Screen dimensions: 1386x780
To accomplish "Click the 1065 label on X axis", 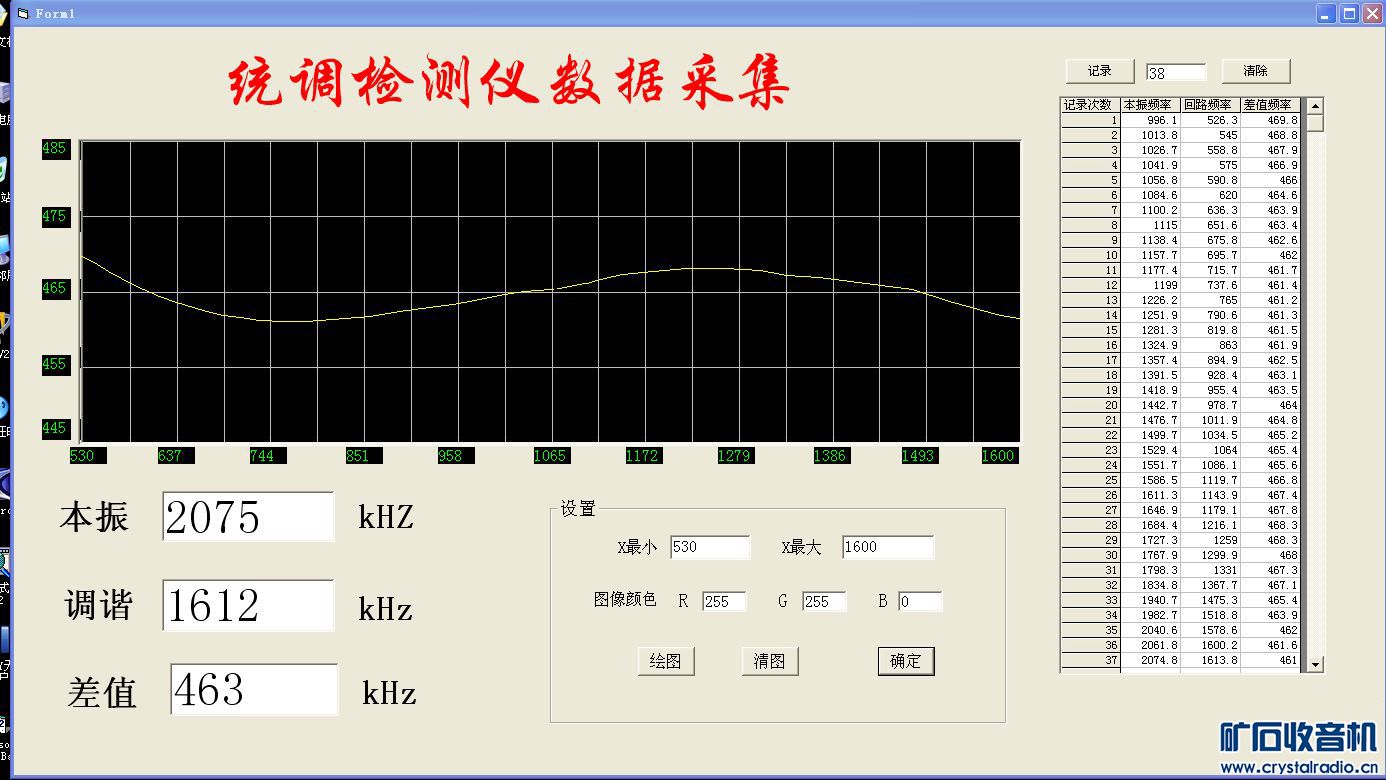I will click(x=550, y=455).
